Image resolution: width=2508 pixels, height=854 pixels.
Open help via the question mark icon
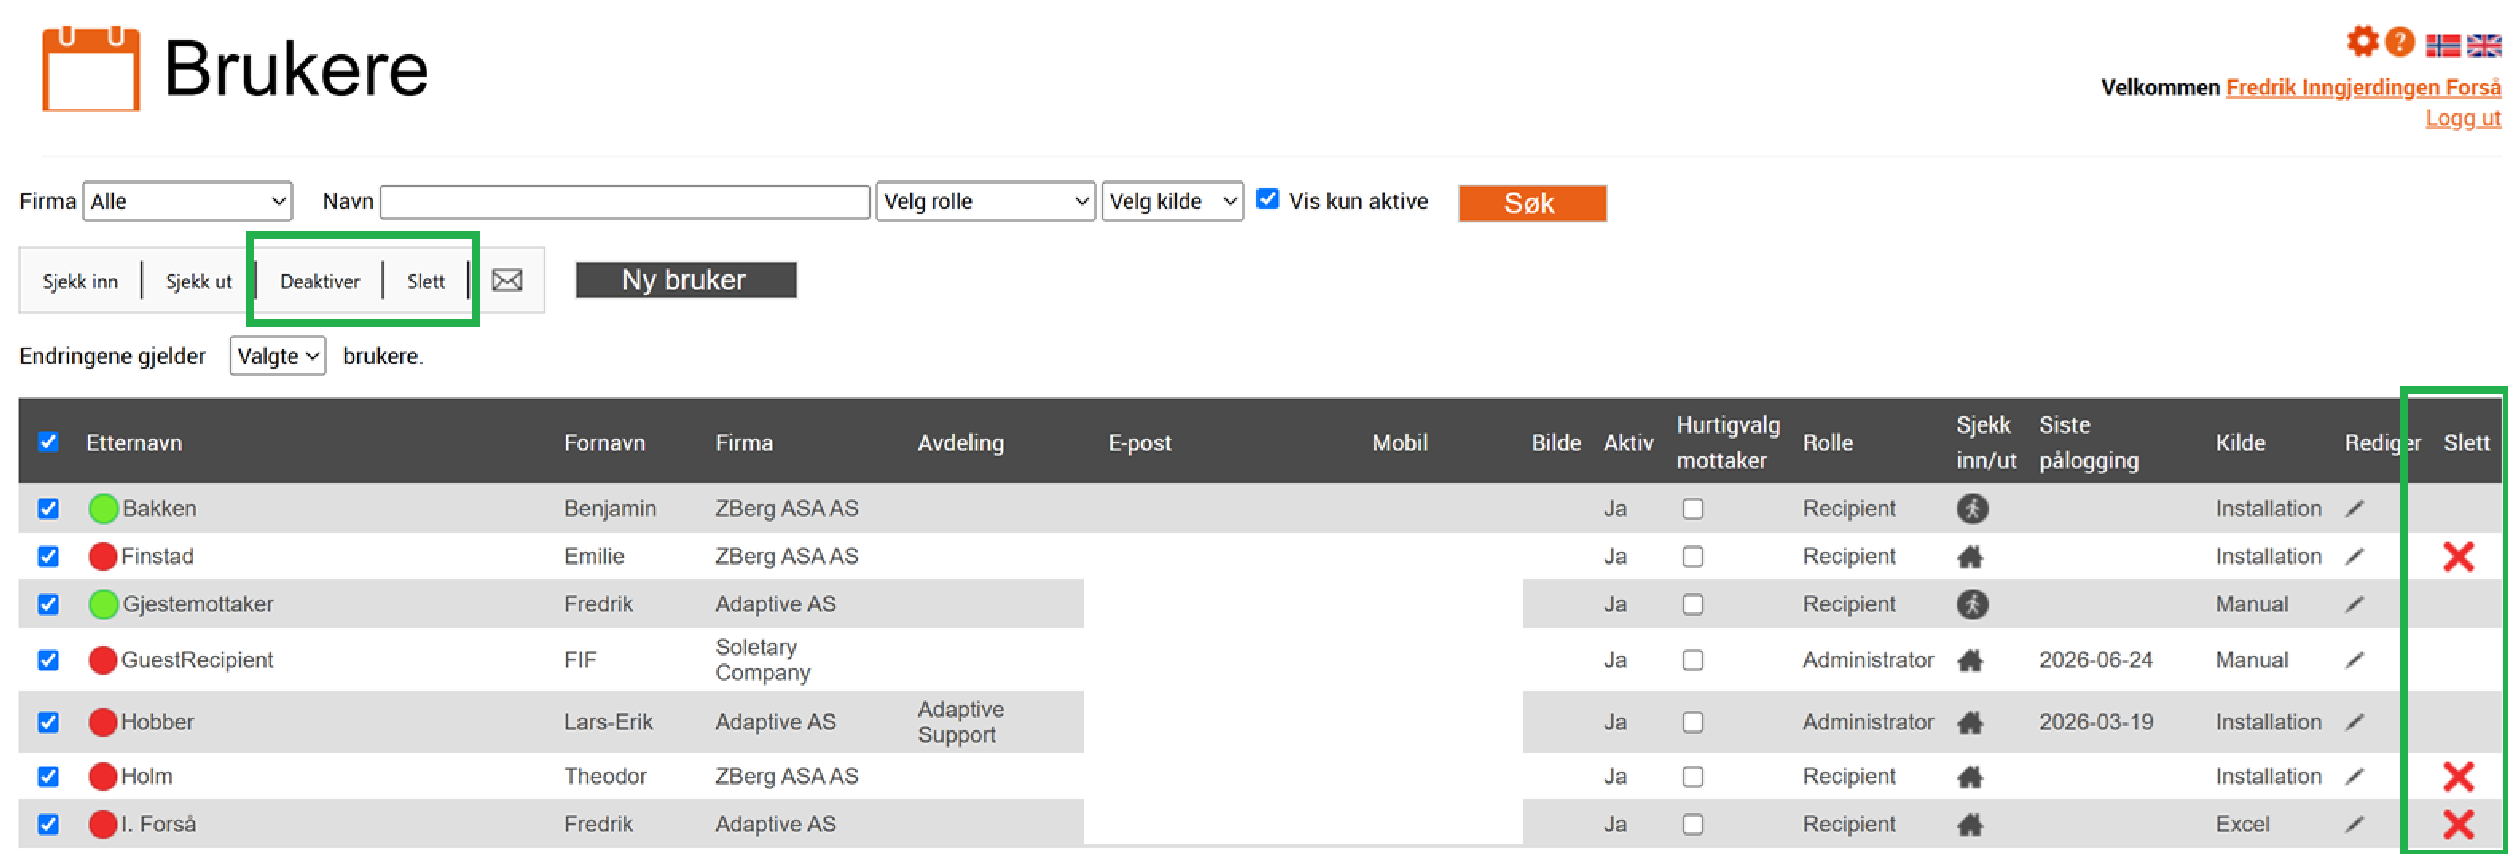(x=2399, y=42)
